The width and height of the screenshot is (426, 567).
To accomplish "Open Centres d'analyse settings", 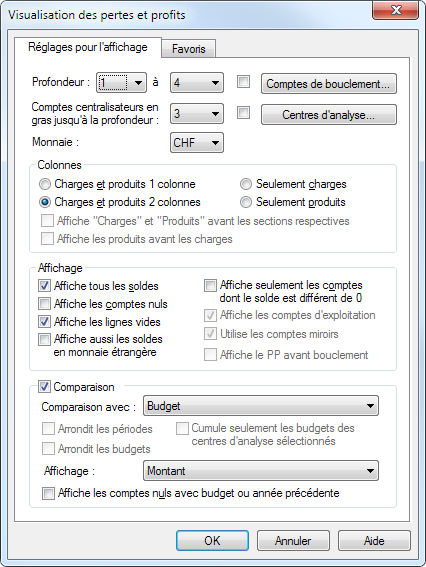I will click(x=329, y=115).
